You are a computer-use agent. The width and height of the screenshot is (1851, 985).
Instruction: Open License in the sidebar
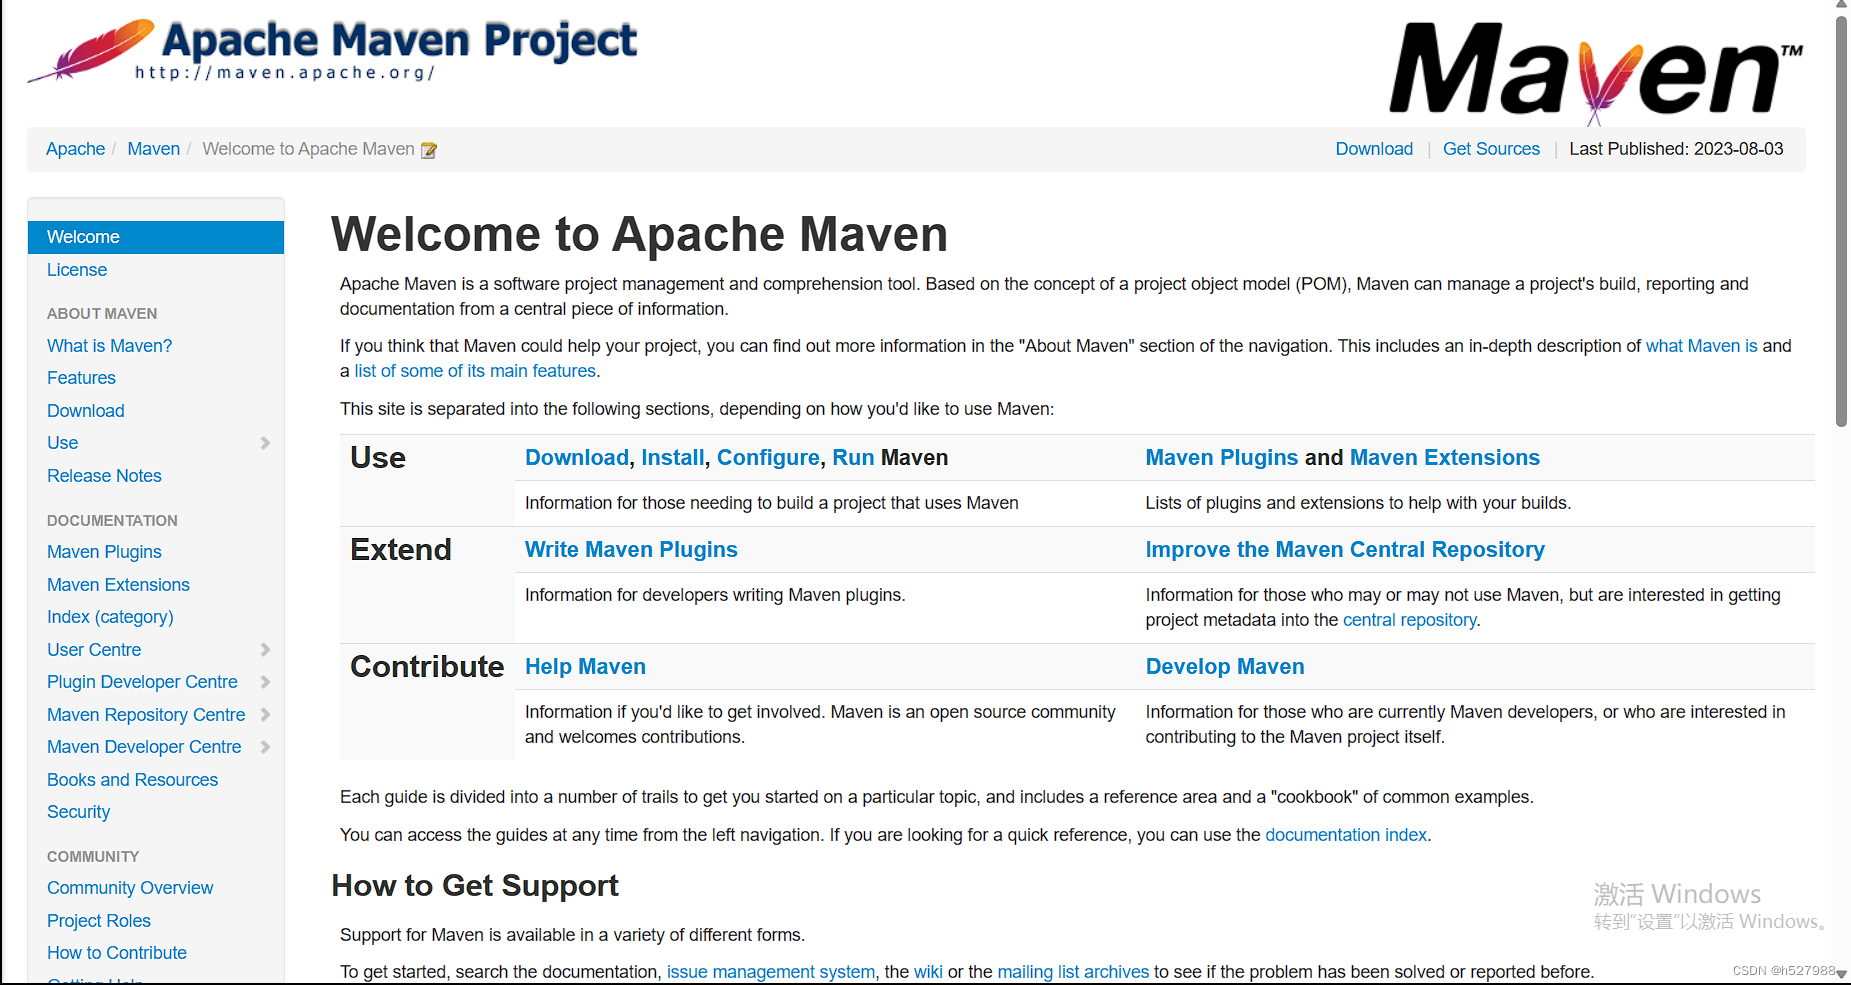[77, 270]
